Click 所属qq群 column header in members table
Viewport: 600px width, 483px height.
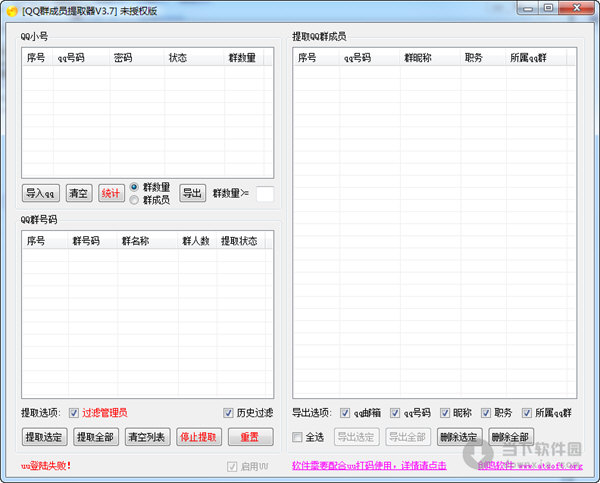pos(536,58)
